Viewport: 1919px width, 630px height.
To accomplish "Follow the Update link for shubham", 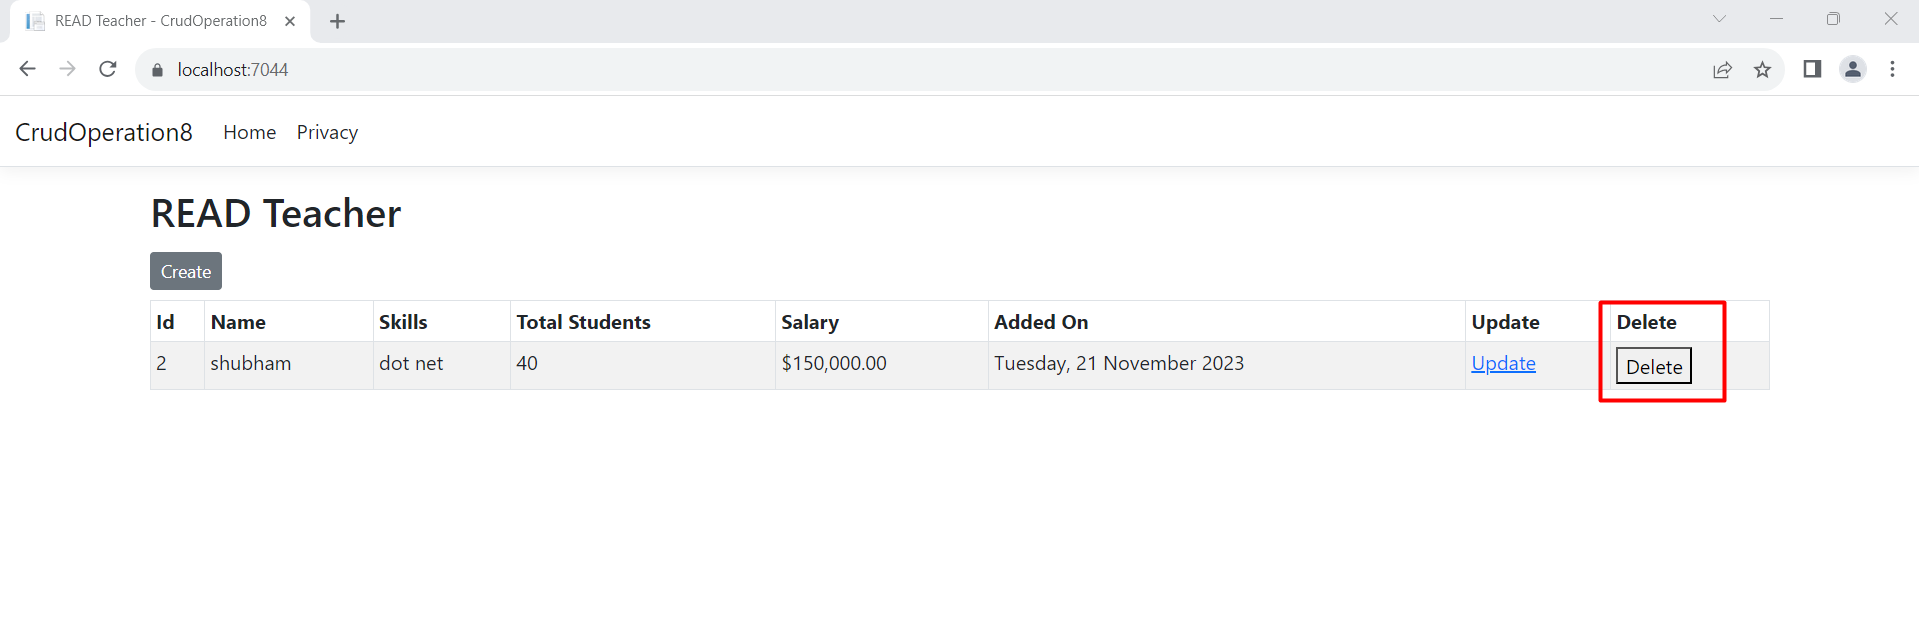I will coord(1503,363).
